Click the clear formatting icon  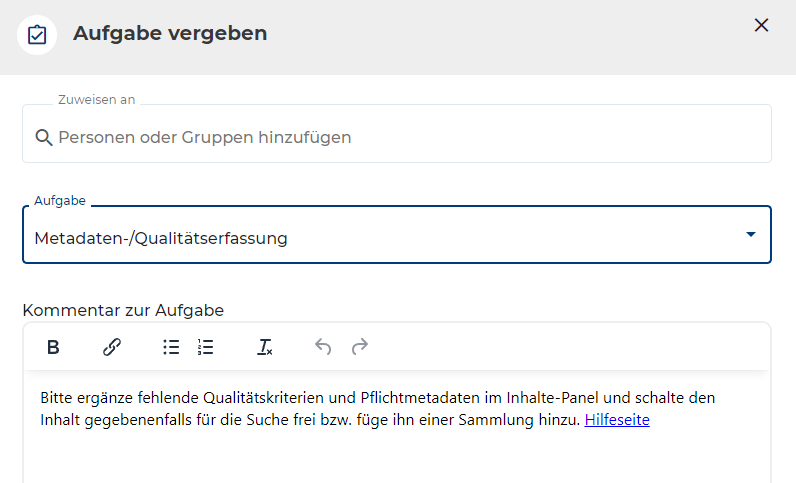coord(265,347)
